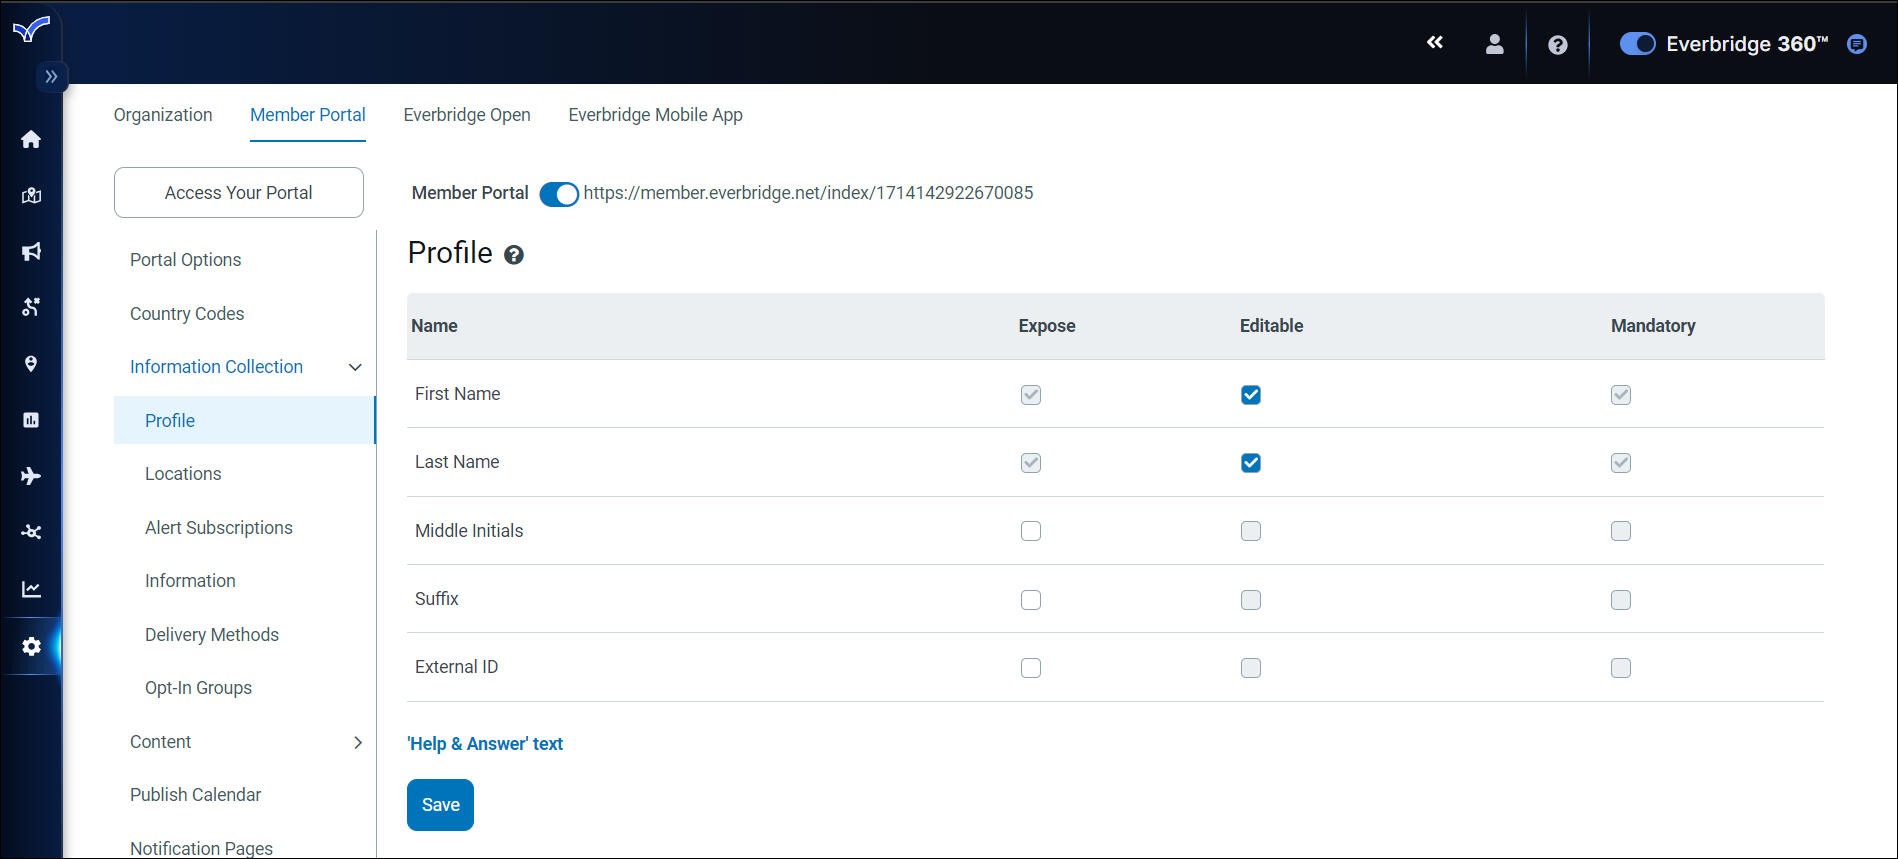Open Country Codes in side menu
Screen dimensions: 1898x859
pos(187,314)
